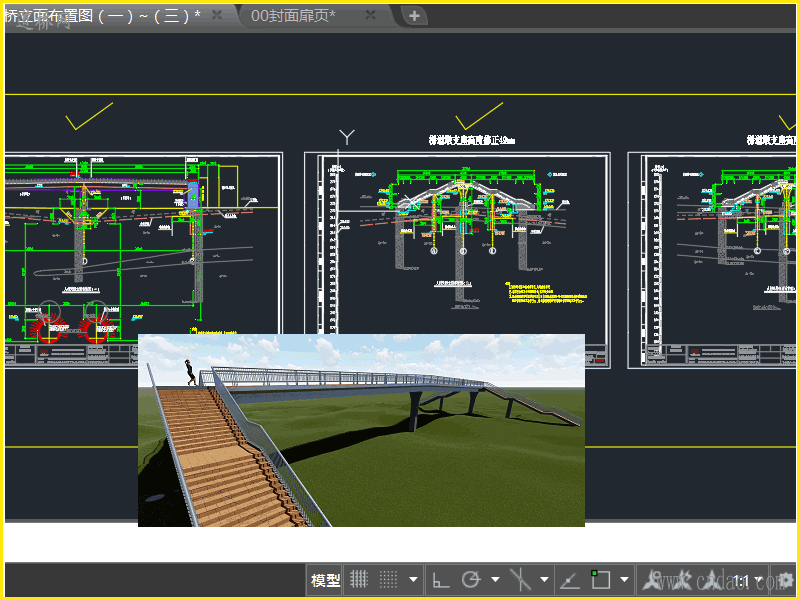This screenshot has height=600, width=800.
Task: Click the first annotation scale icon
Action: 653,580
